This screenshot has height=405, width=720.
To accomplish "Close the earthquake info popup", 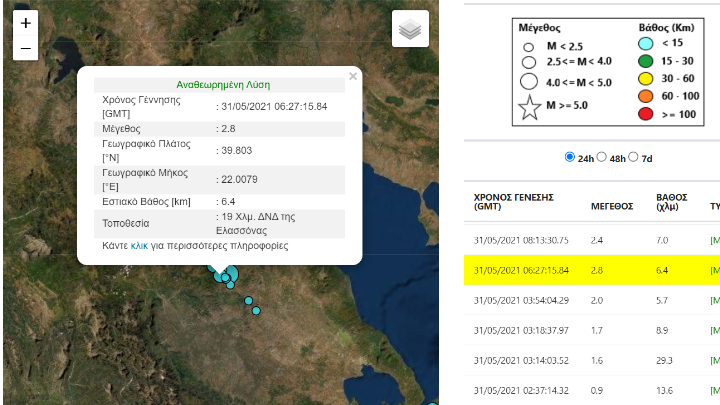I will point(352,76).
